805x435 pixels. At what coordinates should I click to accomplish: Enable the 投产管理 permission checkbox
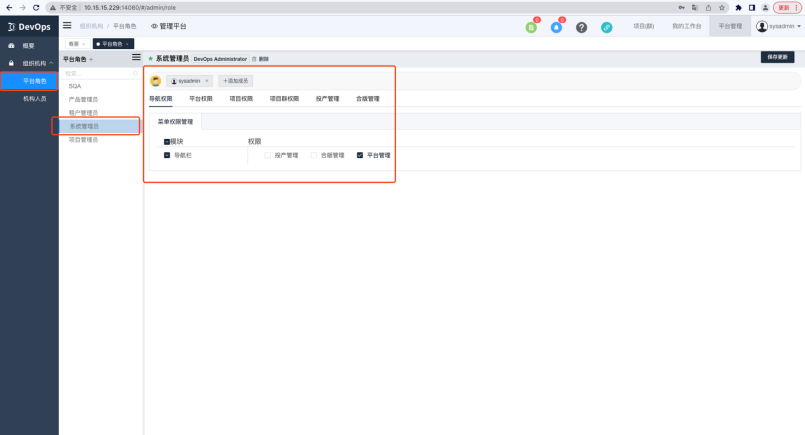click(x=268, y=155)
